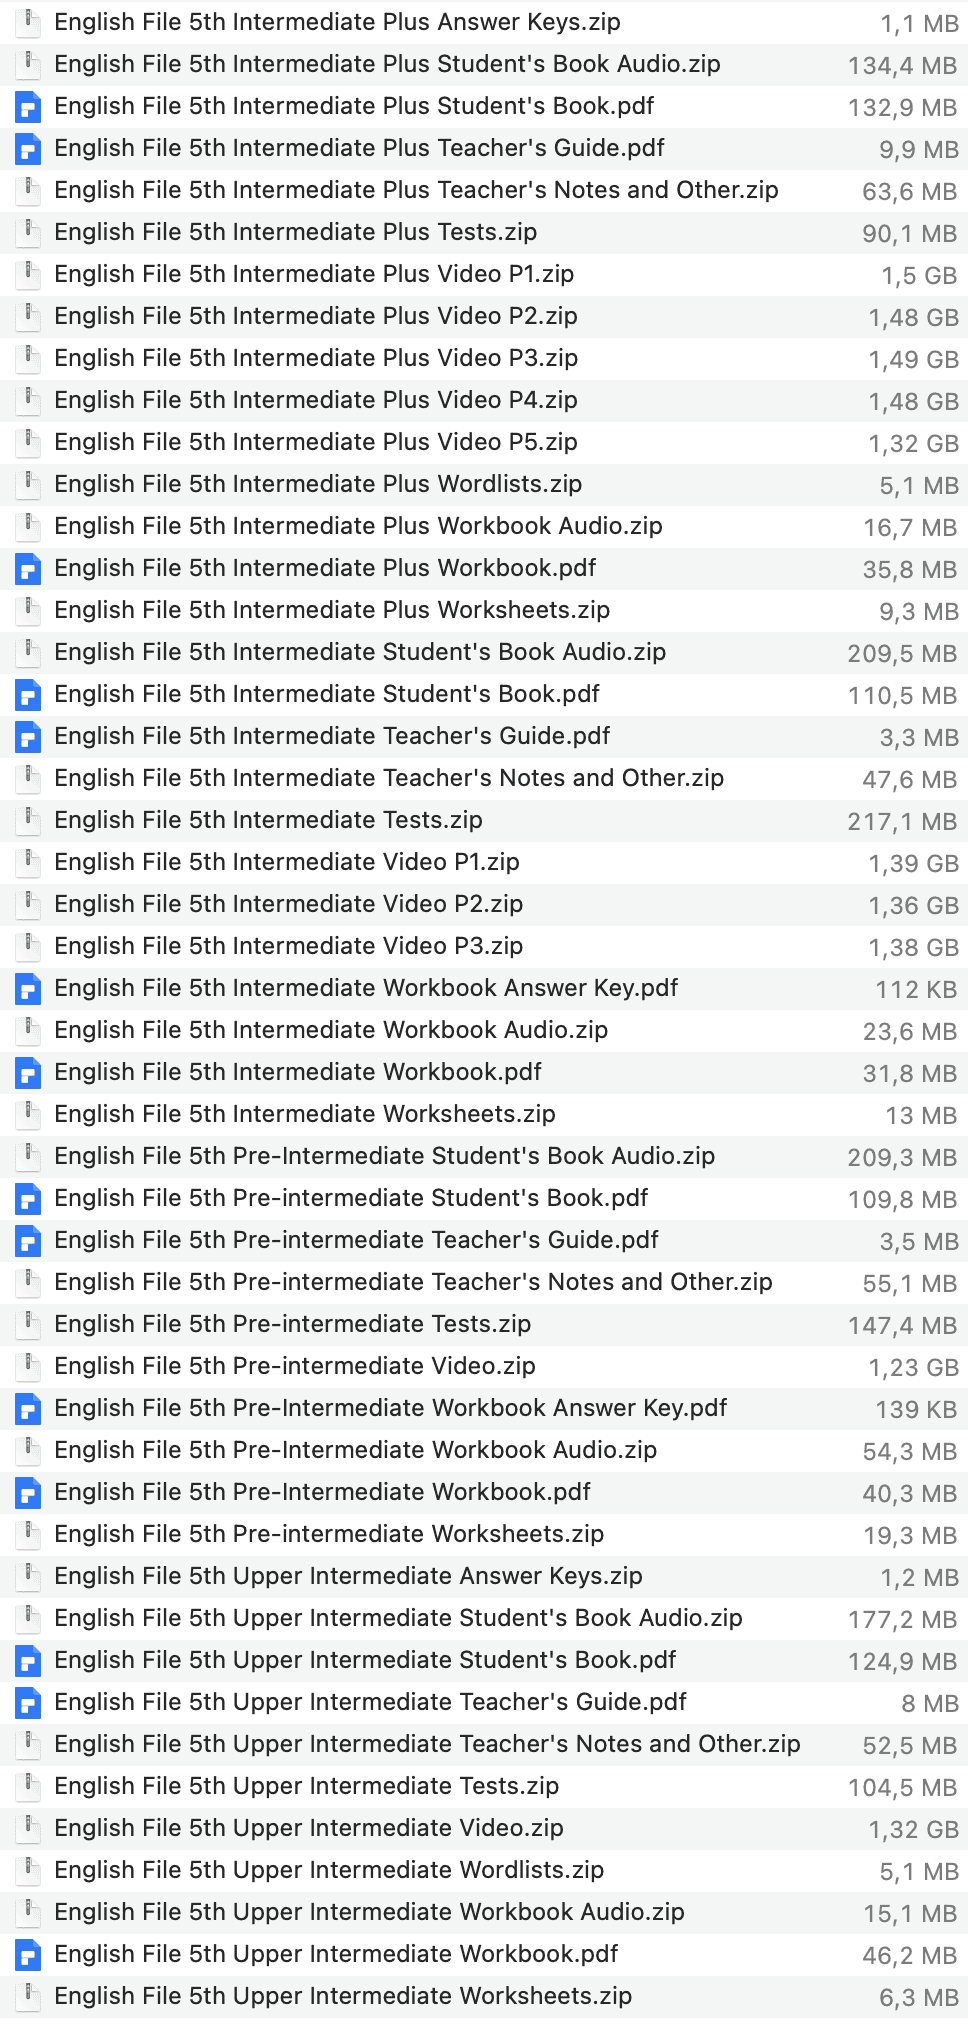Image resolution: width=968 pixels, height=2026 pixels.
Task: Click the 1,5 GB size of Plus Video P1
Action: tap(919, 276)
